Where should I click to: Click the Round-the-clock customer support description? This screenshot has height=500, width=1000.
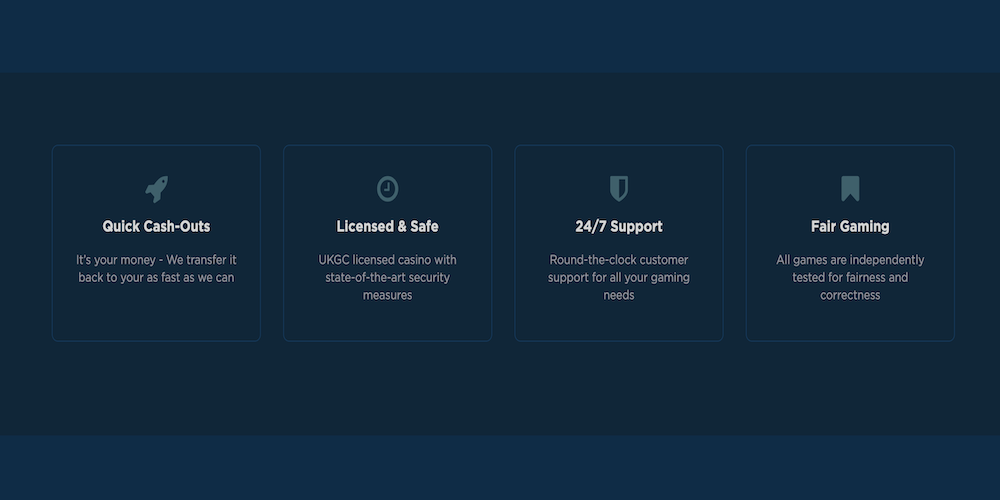tap(619, 277)
